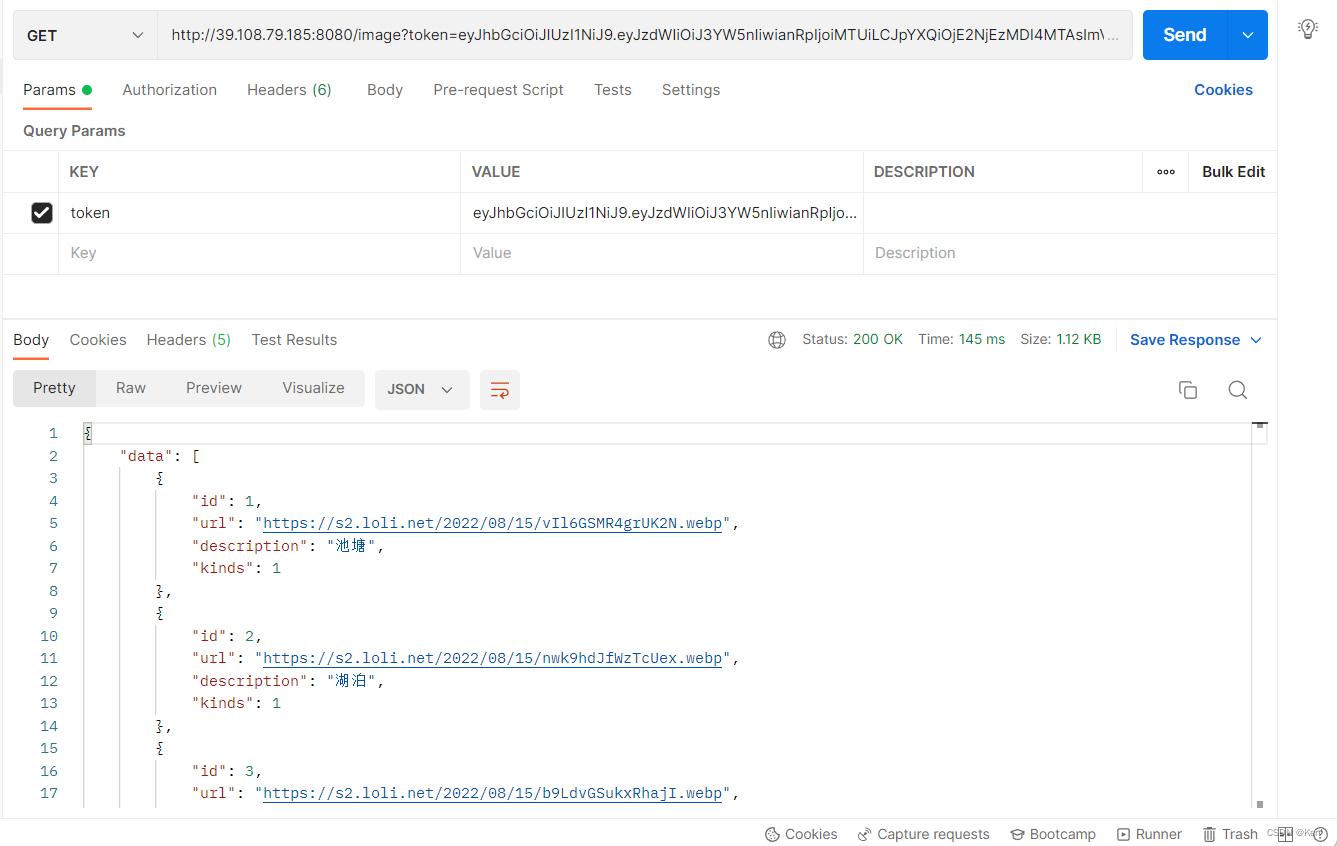Viewport: 1337px width, 846px height.
Task: Copy the response body
Action: [x=1188, y=390]
